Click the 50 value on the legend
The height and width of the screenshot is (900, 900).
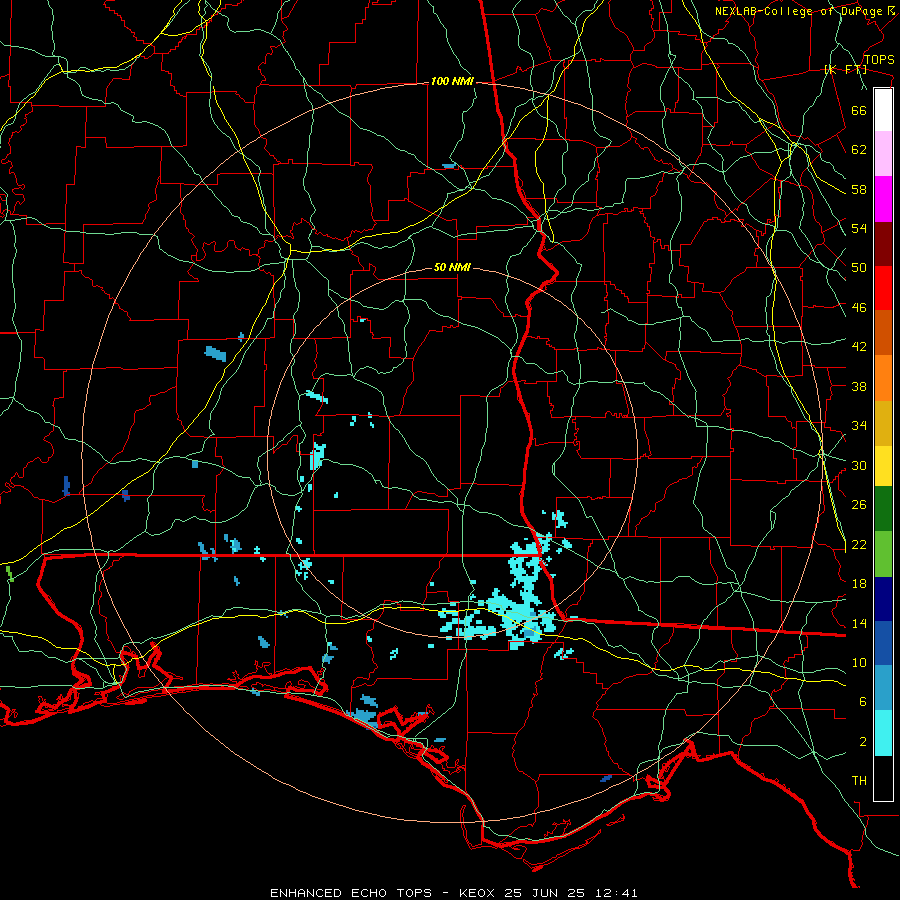coord(859,268)
